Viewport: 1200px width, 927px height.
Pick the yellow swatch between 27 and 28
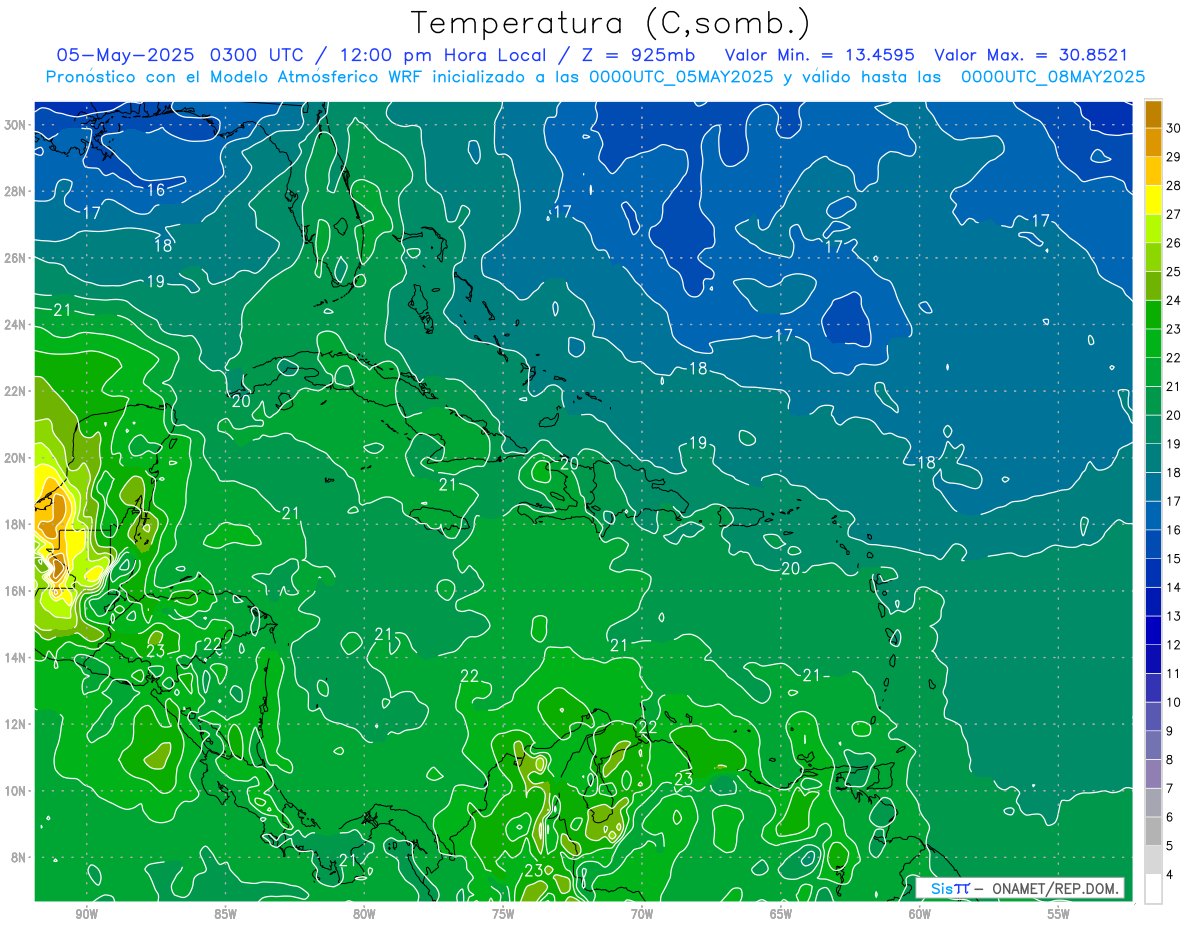(1153, 201)
